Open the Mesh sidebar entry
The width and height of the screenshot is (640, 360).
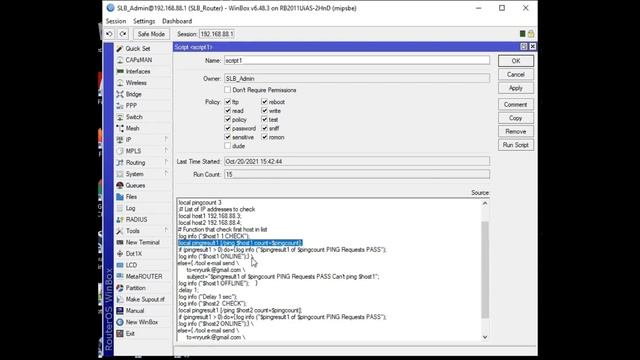coord(132,129)
